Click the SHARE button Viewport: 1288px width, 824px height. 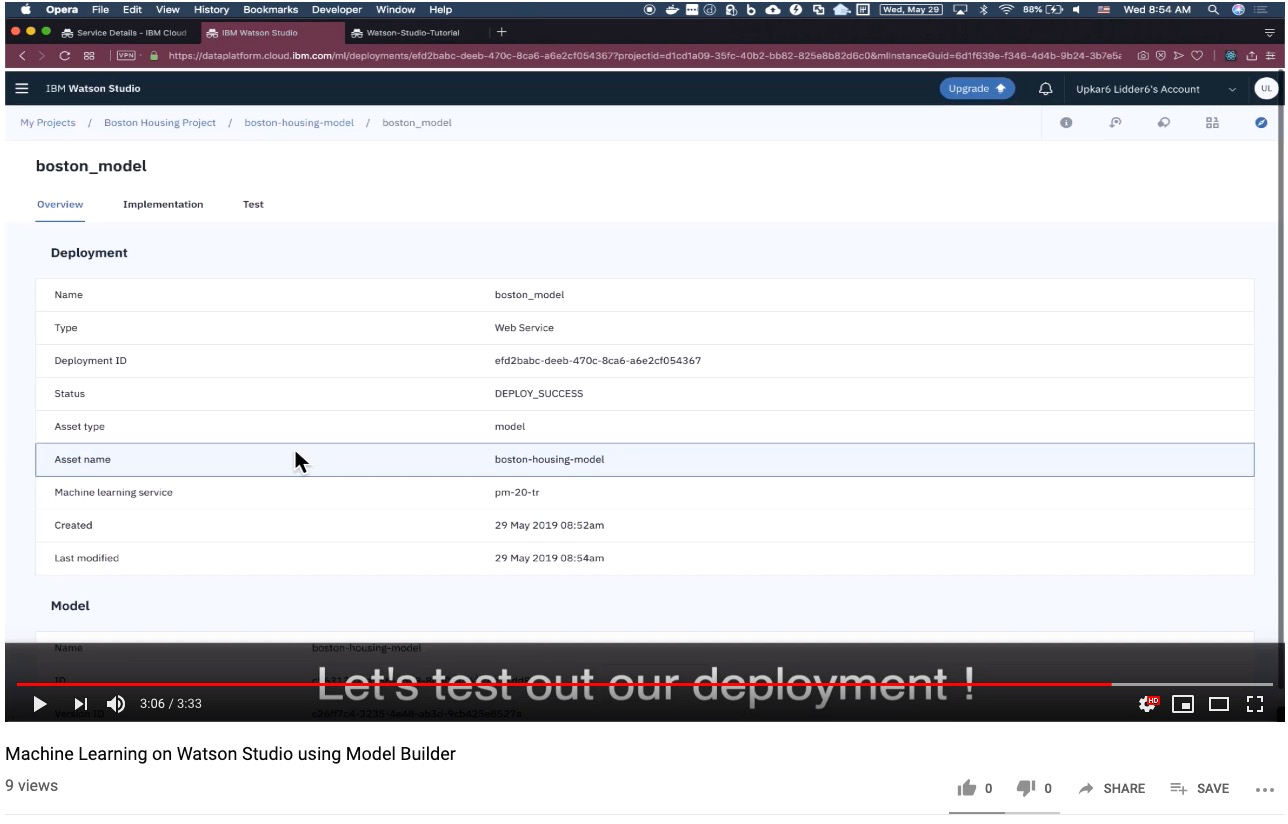pos(1112,788)
